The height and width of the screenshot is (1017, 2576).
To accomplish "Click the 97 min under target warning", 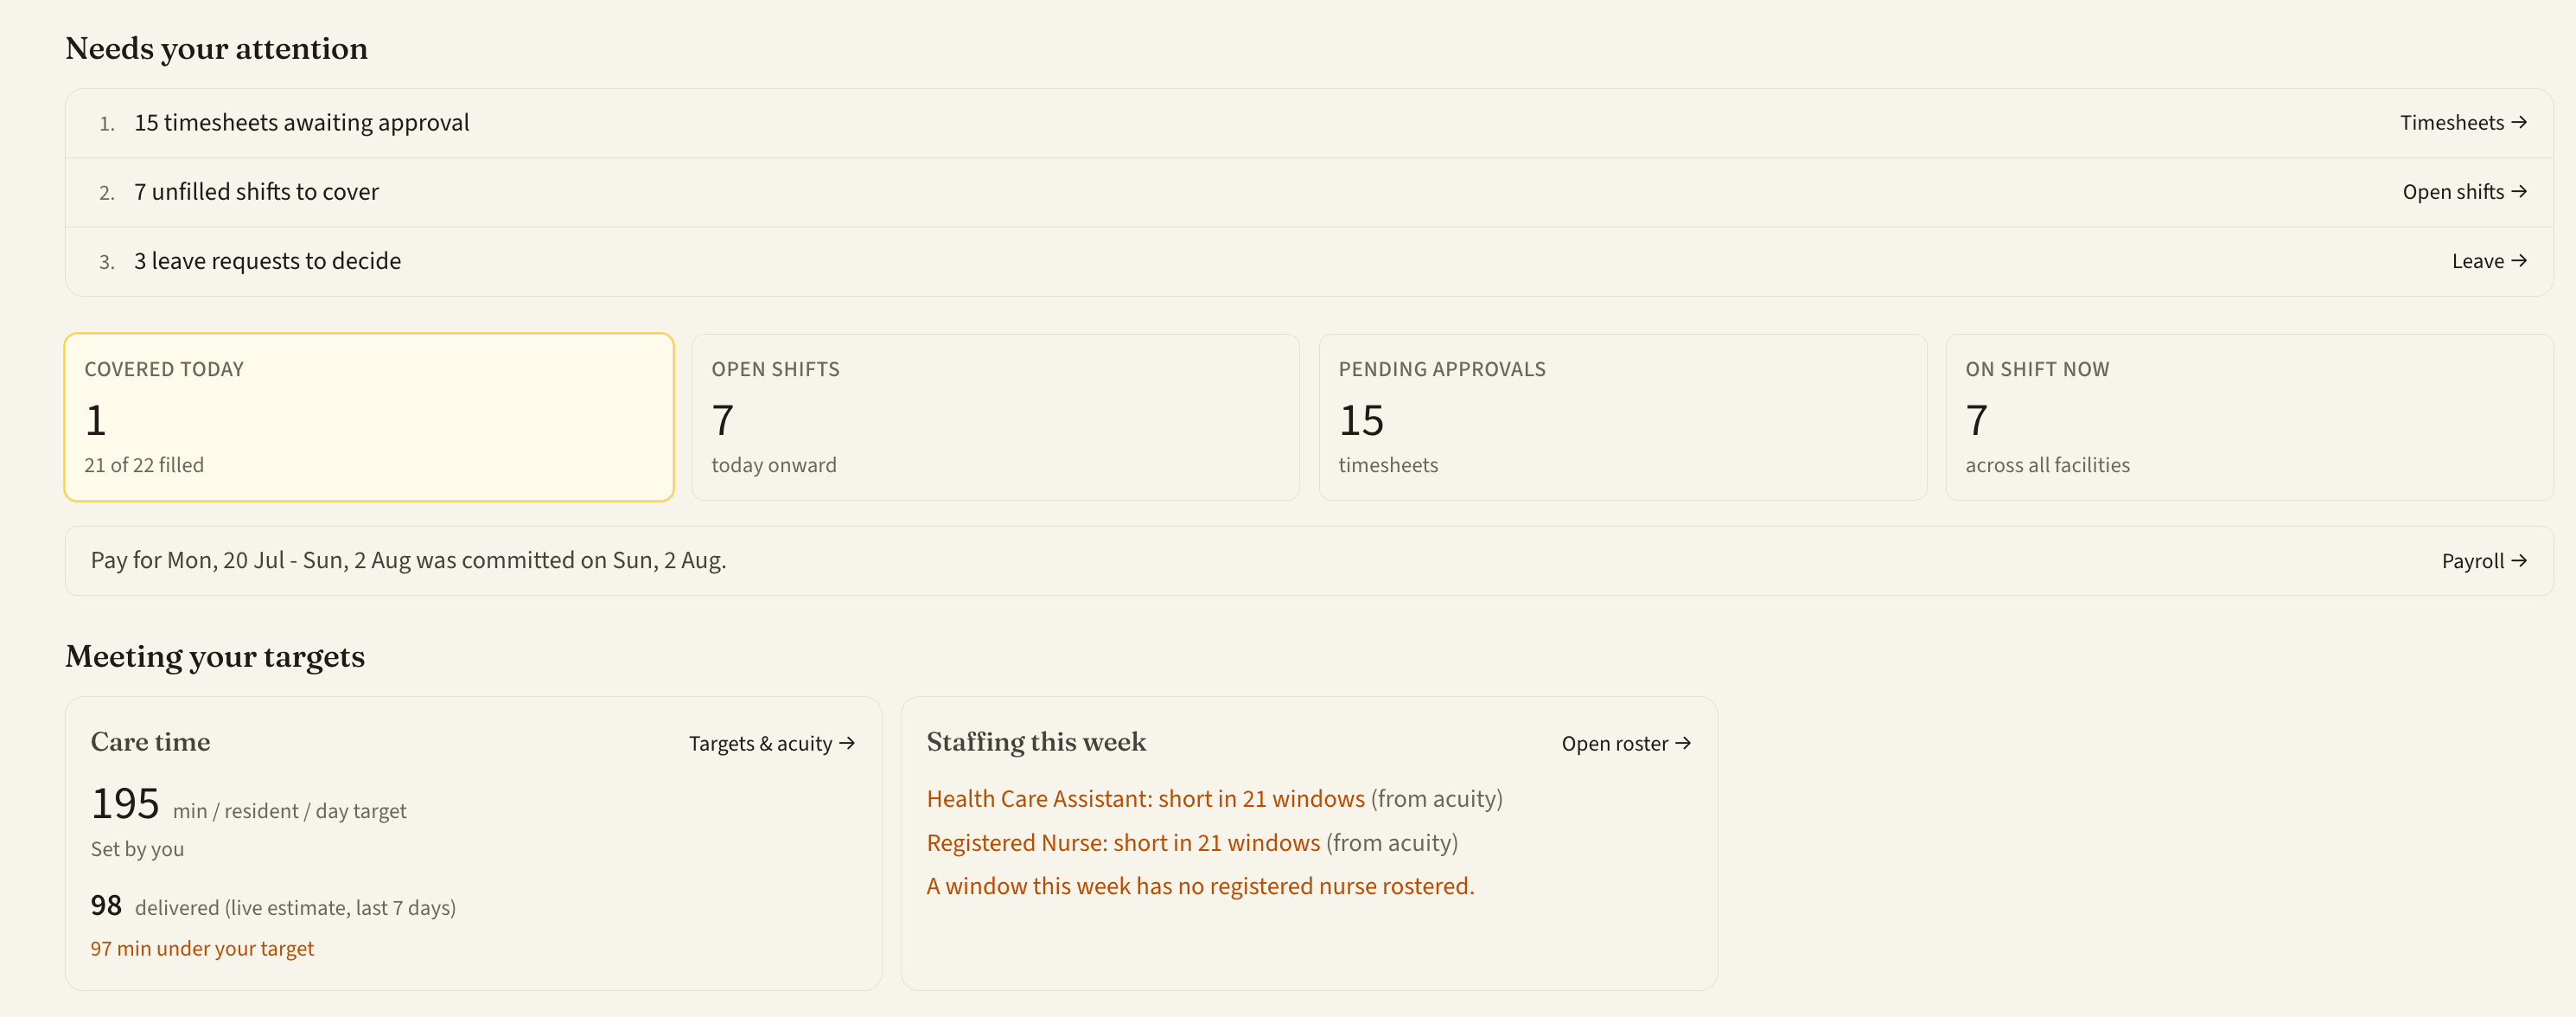I will 202,948.
